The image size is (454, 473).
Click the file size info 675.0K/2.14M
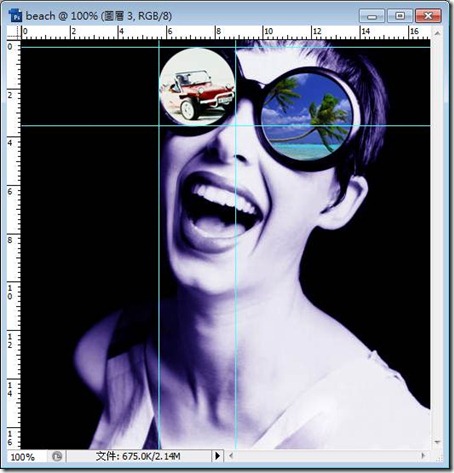point(138,456)
